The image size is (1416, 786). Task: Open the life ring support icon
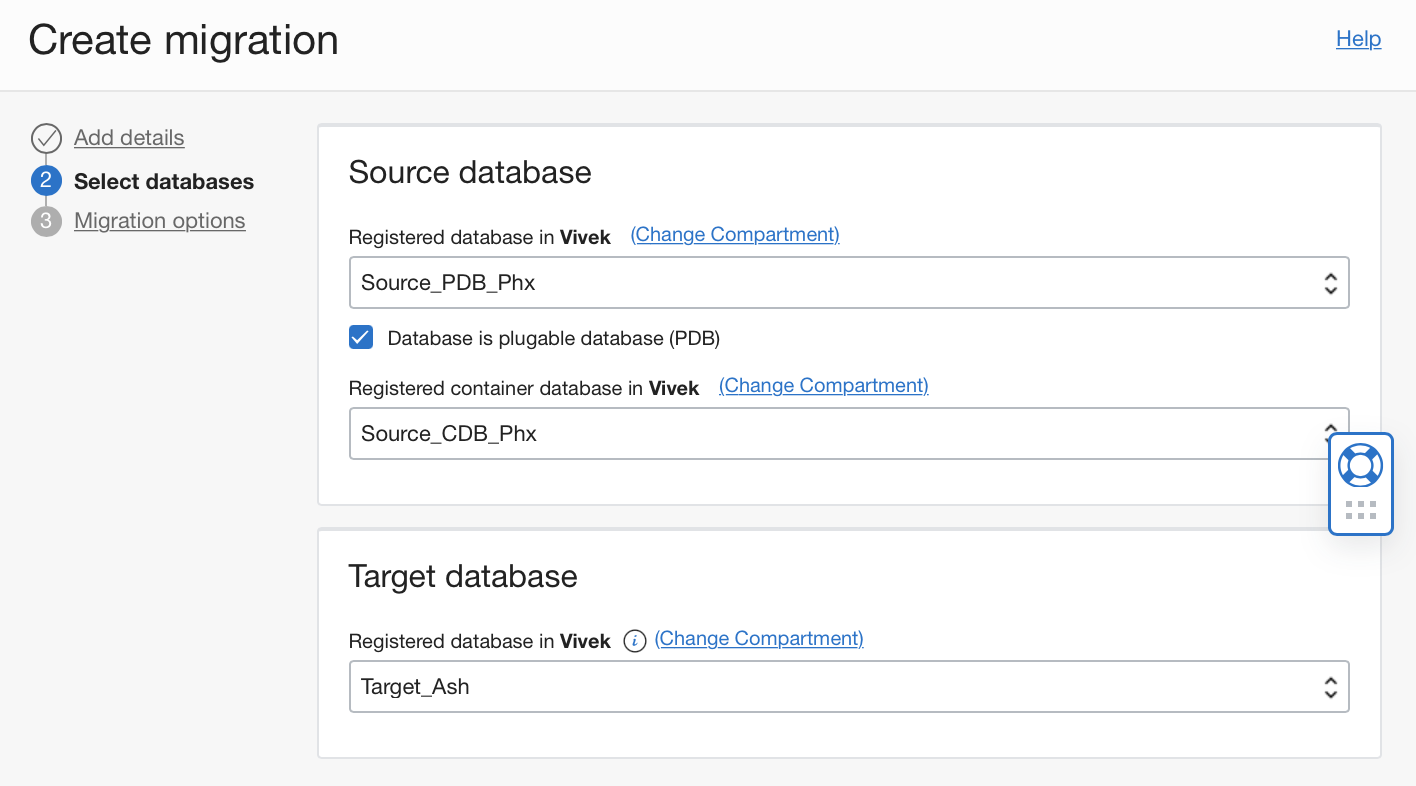click(1360, 465)
